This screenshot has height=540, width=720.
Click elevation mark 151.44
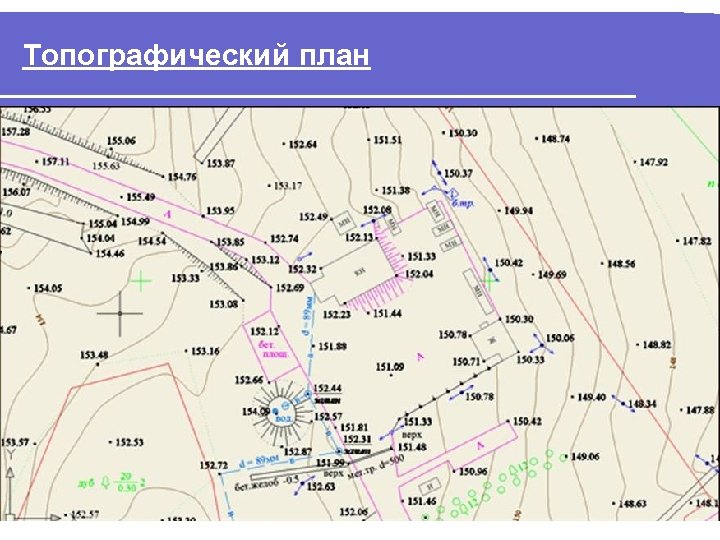387,314
